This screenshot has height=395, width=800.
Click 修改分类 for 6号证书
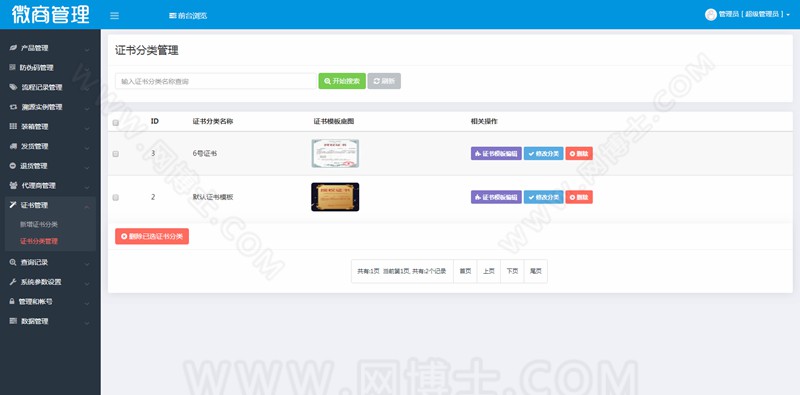543,154
